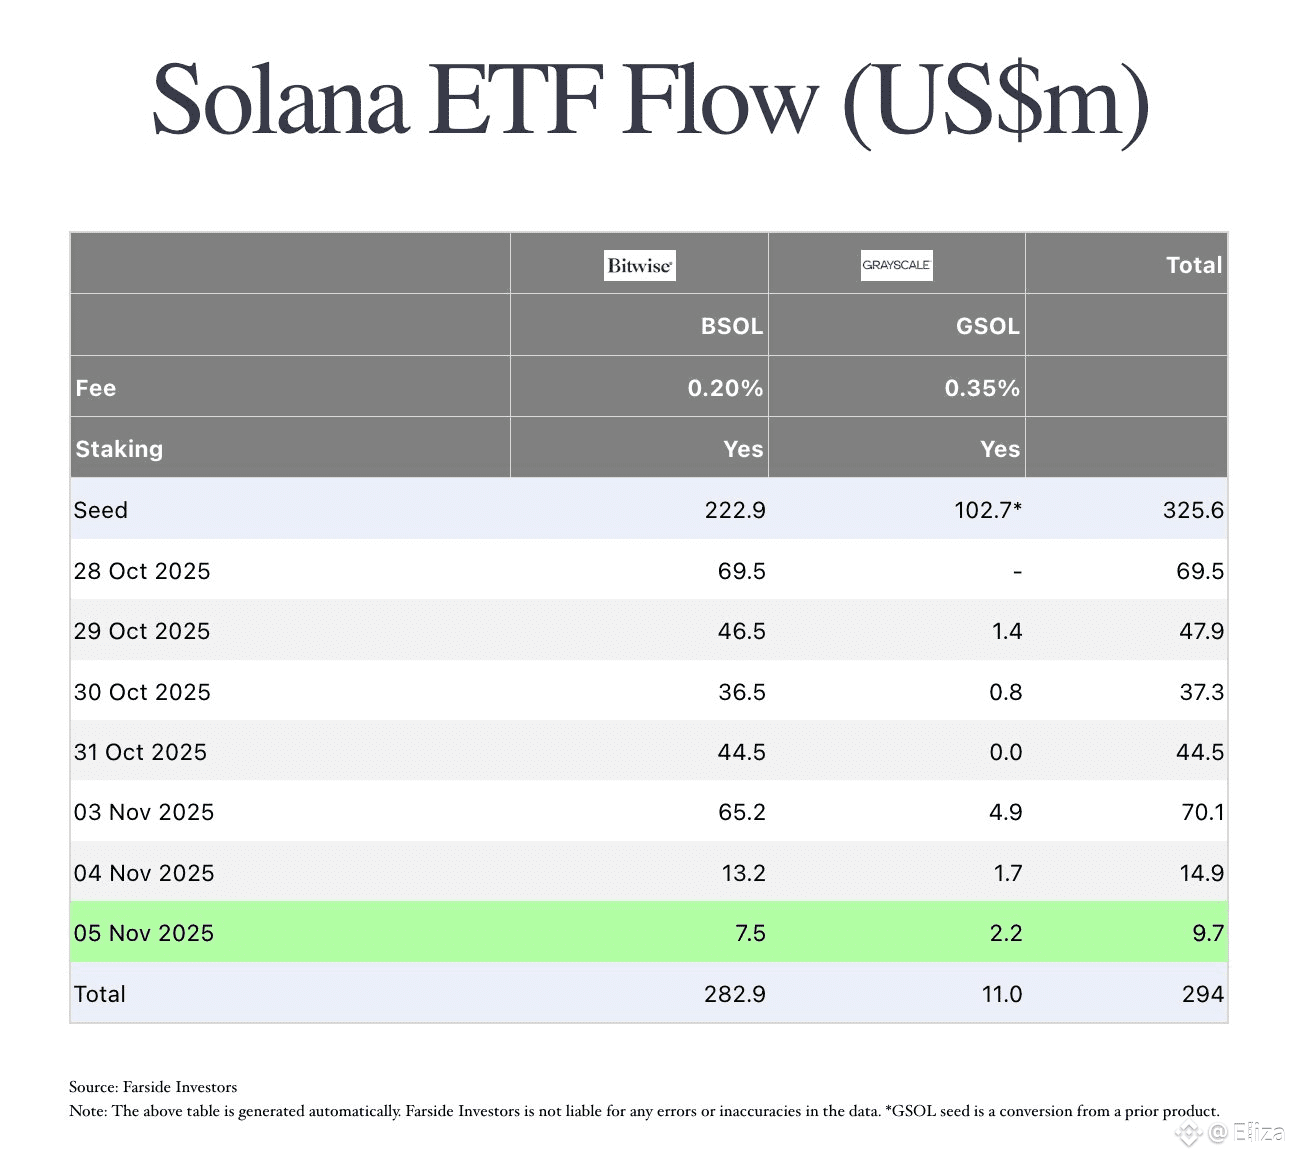Select the 0.20% BSOL fee cell

coord(725,388)
